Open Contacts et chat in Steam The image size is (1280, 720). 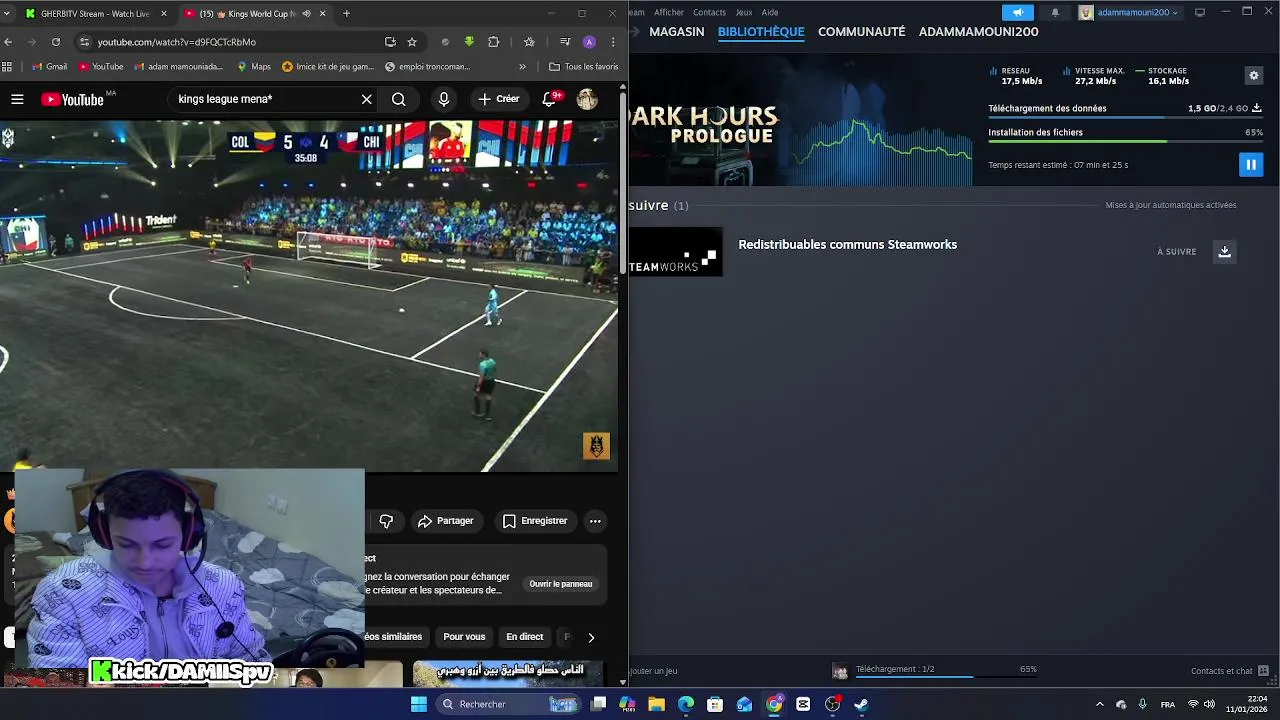(x=1229, y=671)
